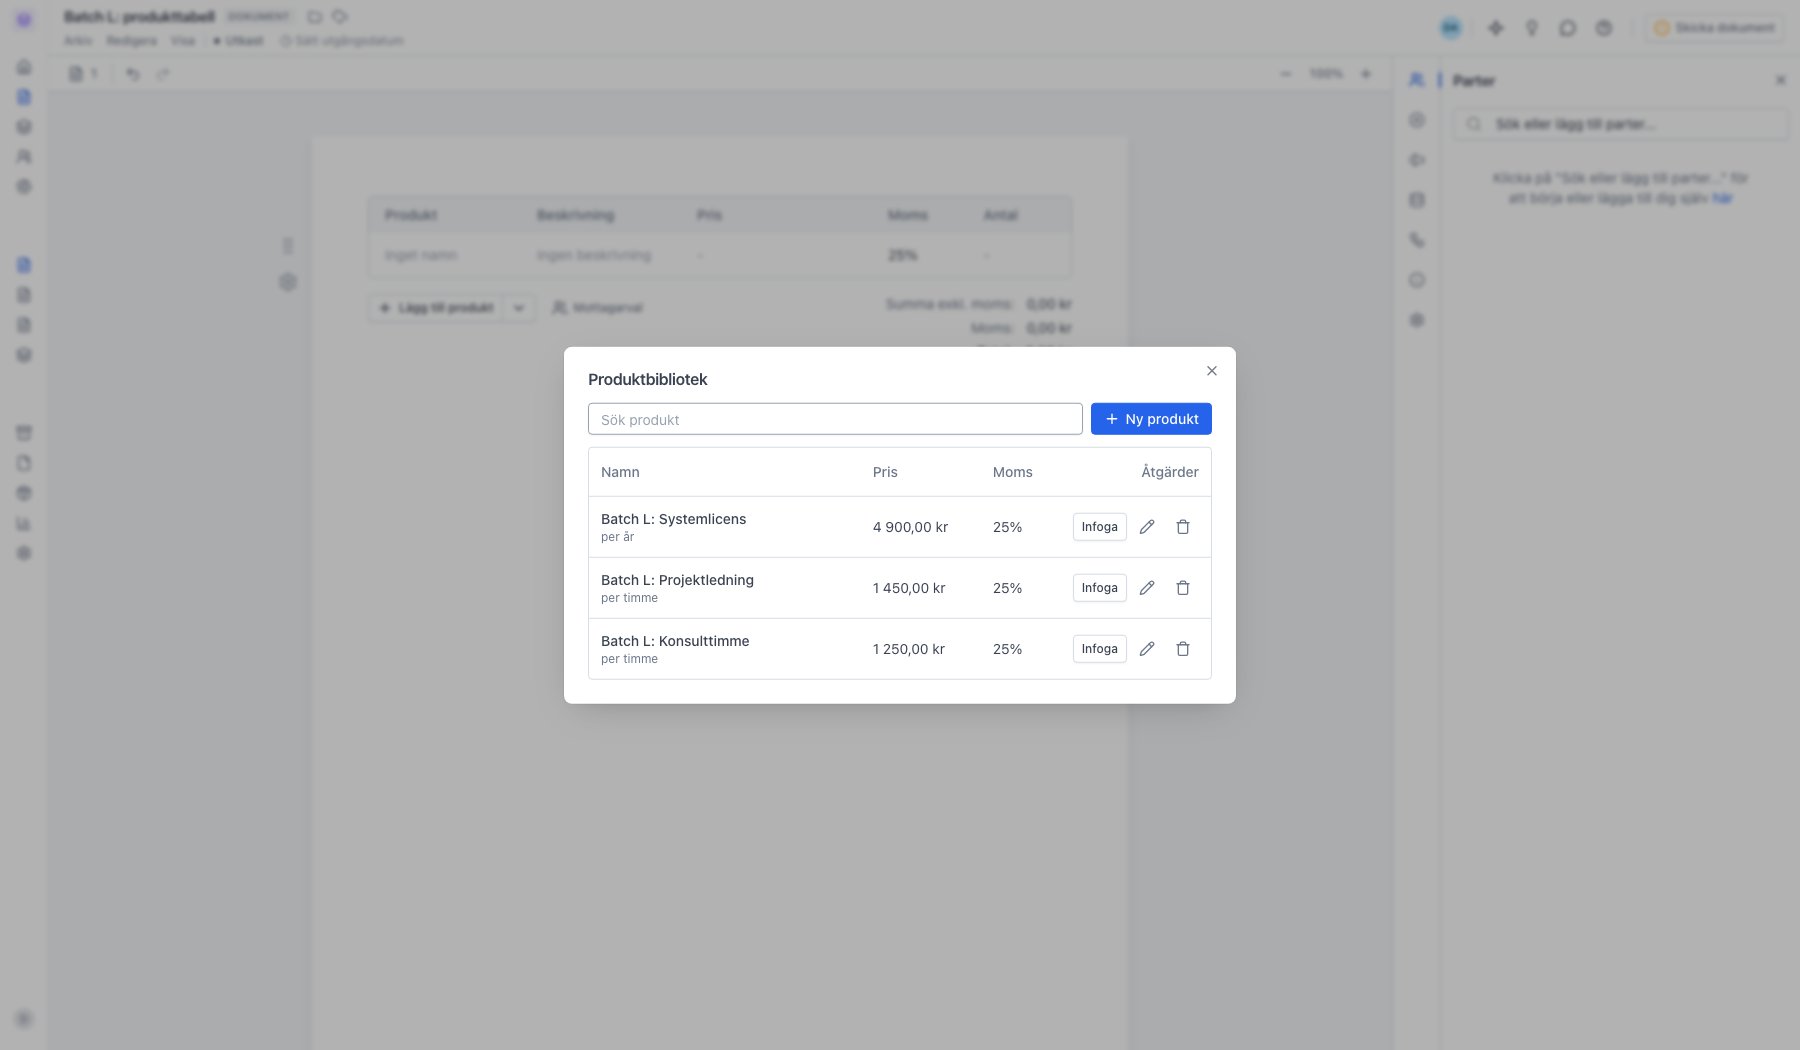Click the Moms column header
The image size is (1800, 1050).
1012,472
